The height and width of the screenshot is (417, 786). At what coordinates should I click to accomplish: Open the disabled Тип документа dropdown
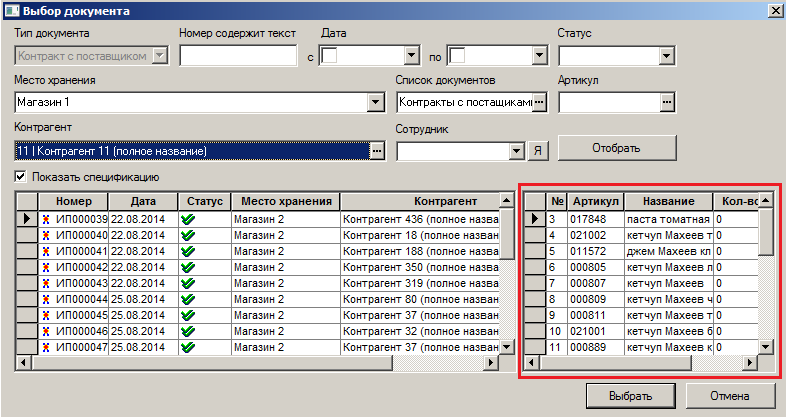pyautogui.click(x=160, y=56)
